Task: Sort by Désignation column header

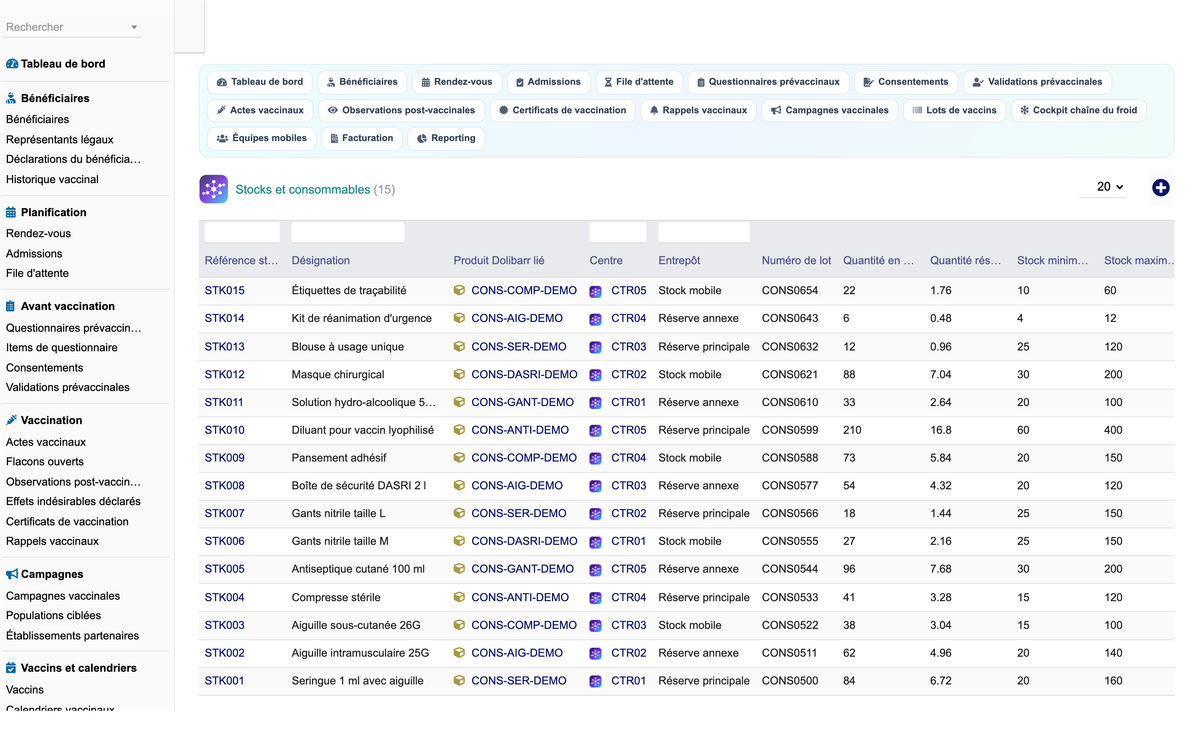Action: (321, 261)
